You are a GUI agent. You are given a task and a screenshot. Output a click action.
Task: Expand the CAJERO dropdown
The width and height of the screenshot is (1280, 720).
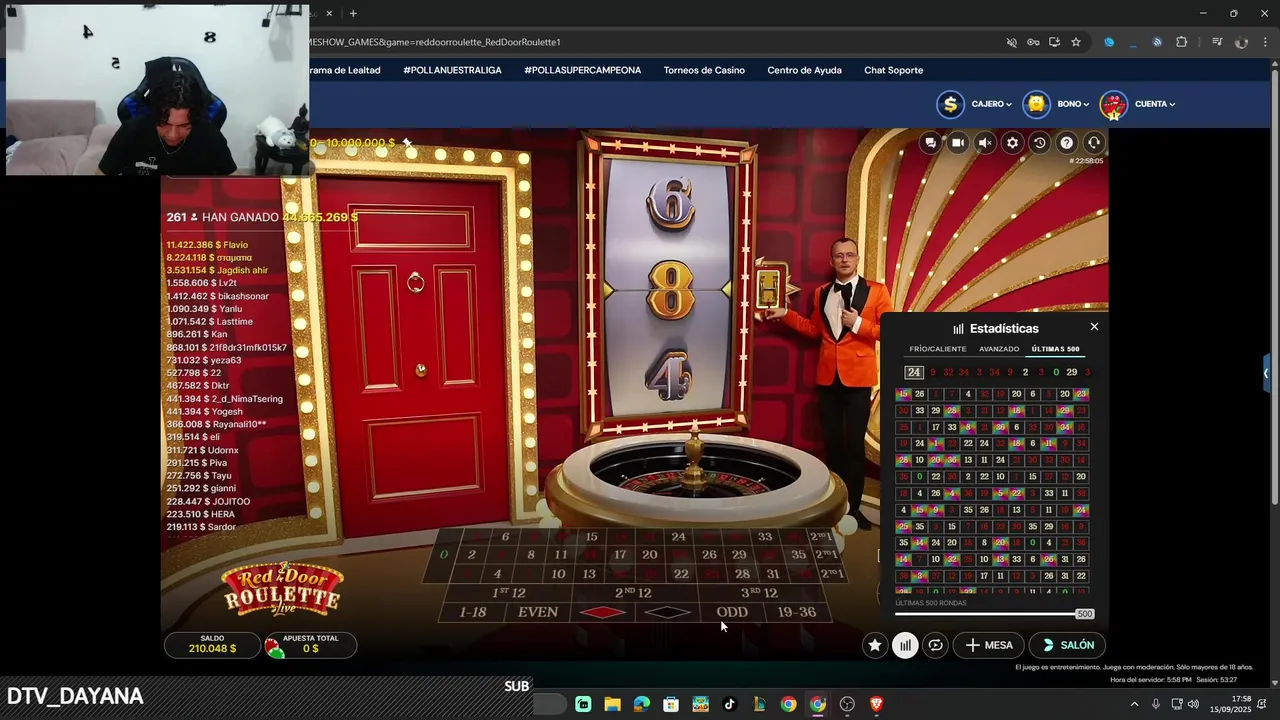[991, 104]
